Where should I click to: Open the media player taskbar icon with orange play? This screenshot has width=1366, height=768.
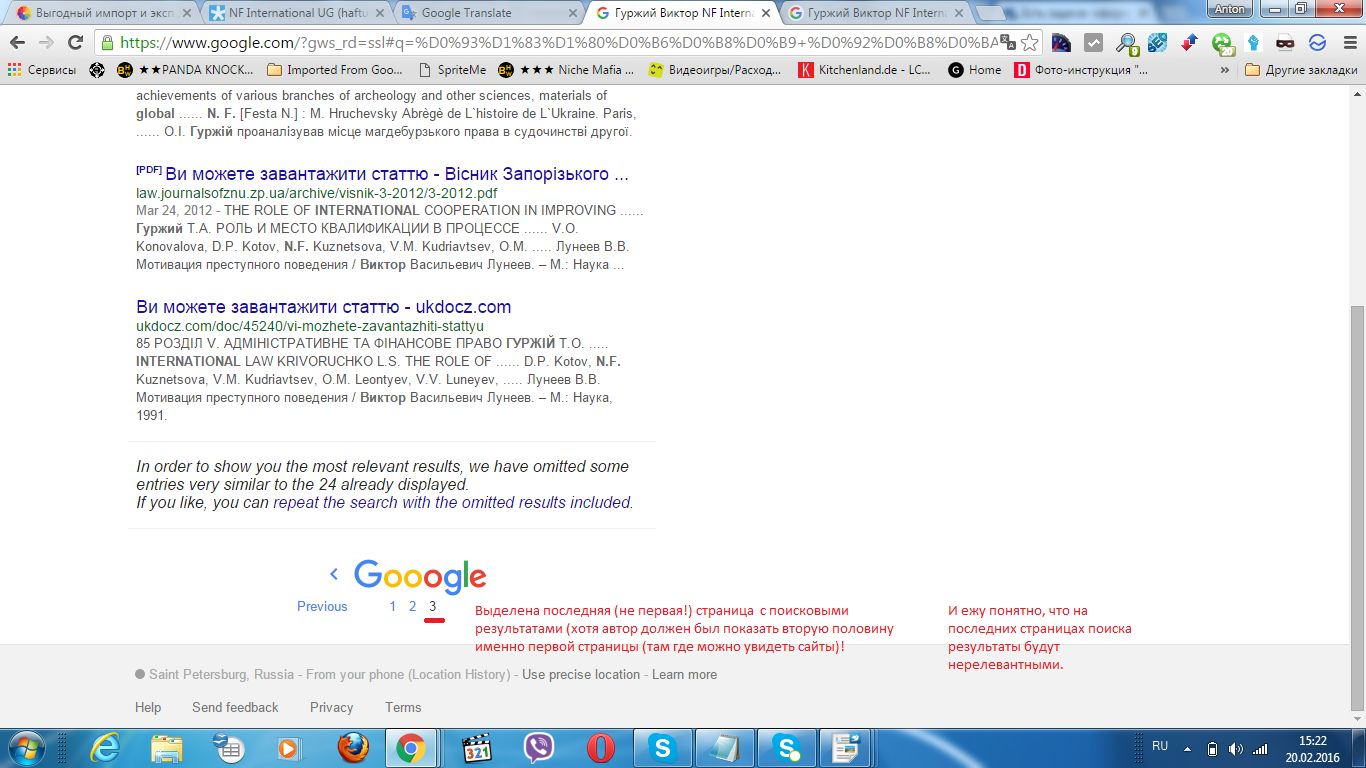[x=290, y=747]
